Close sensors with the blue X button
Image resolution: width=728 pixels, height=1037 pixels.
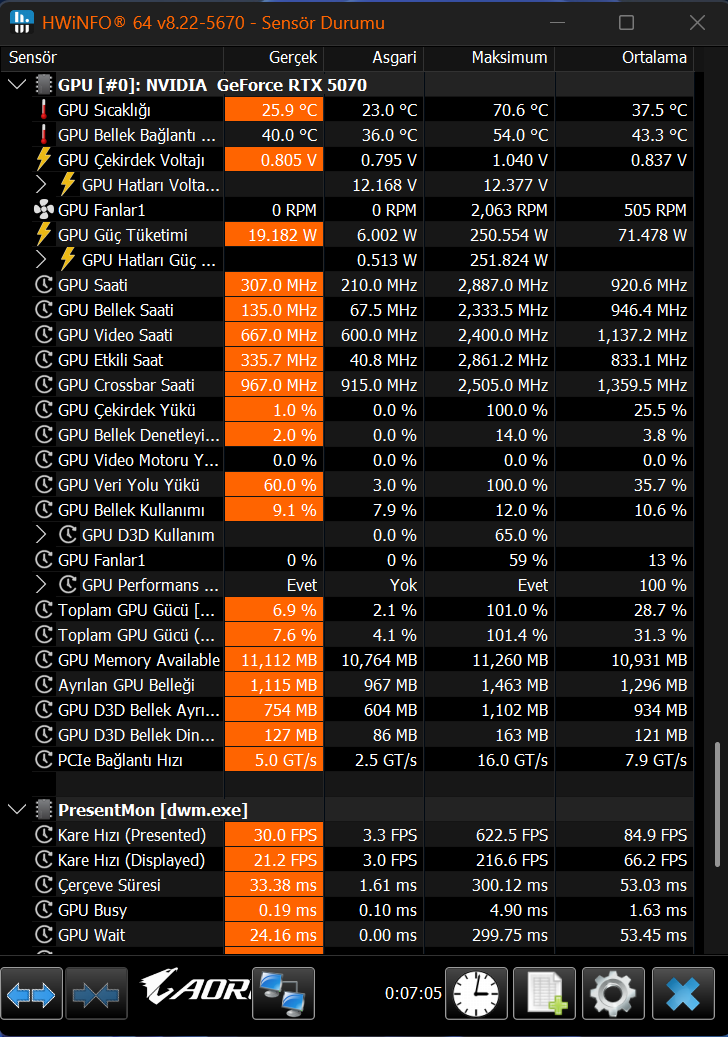click(x=683, y=994)
